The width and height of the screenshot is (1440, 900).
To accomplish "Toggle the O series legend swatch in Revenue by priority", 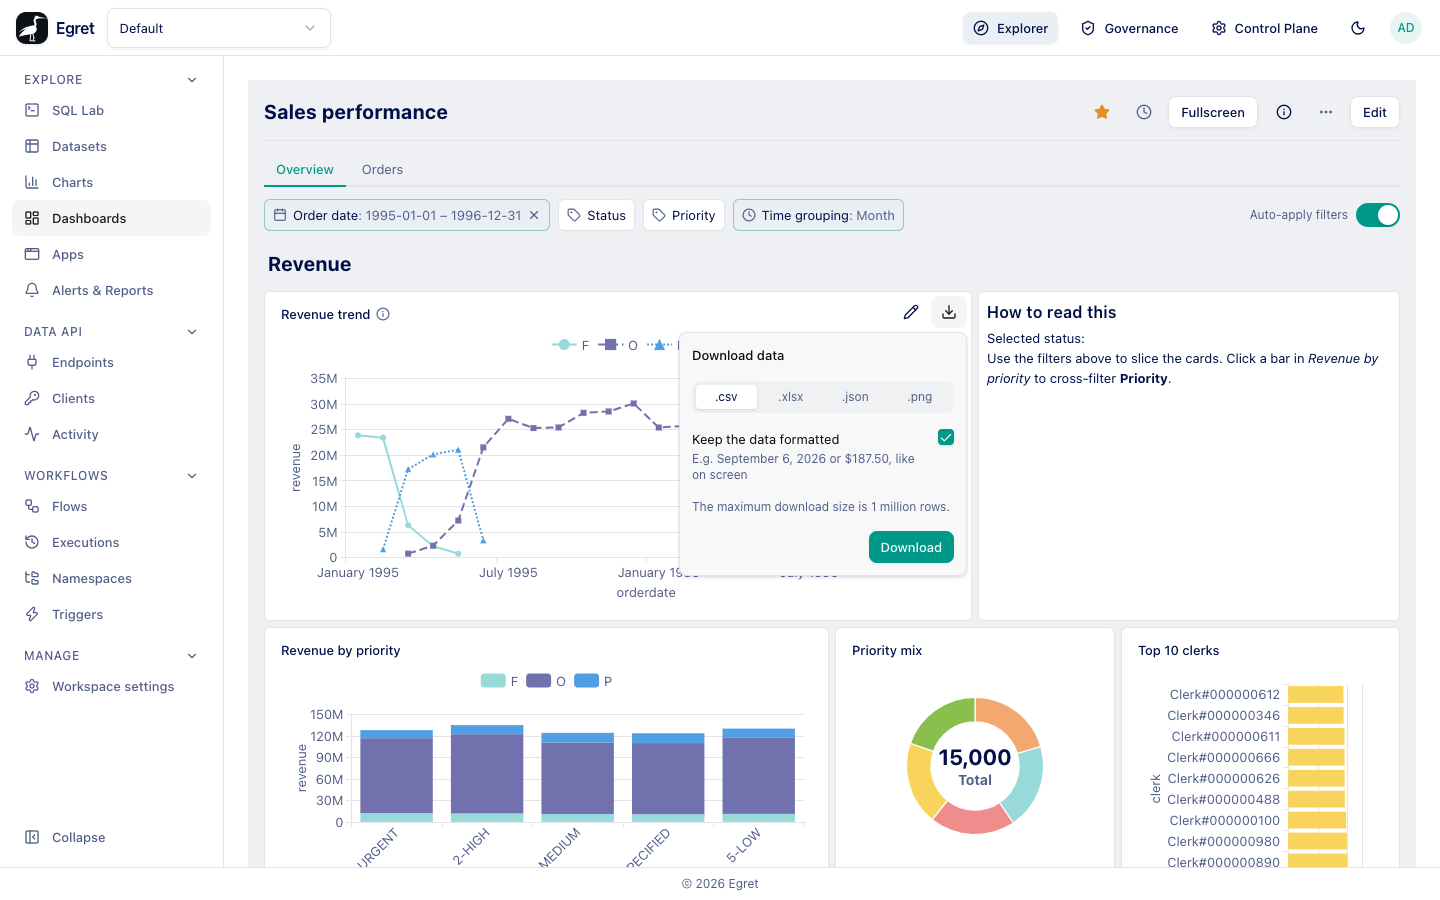I will [x=539, y=681].
